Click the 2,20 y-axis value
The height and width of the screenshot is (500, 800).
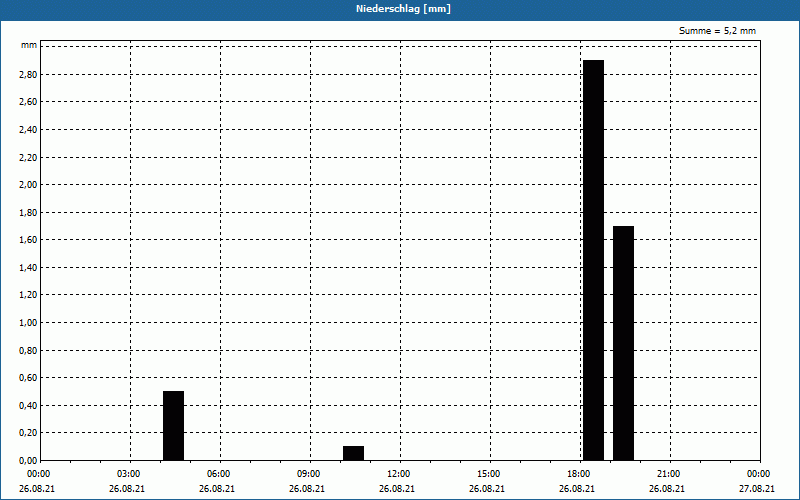click(x=28, y=158)
